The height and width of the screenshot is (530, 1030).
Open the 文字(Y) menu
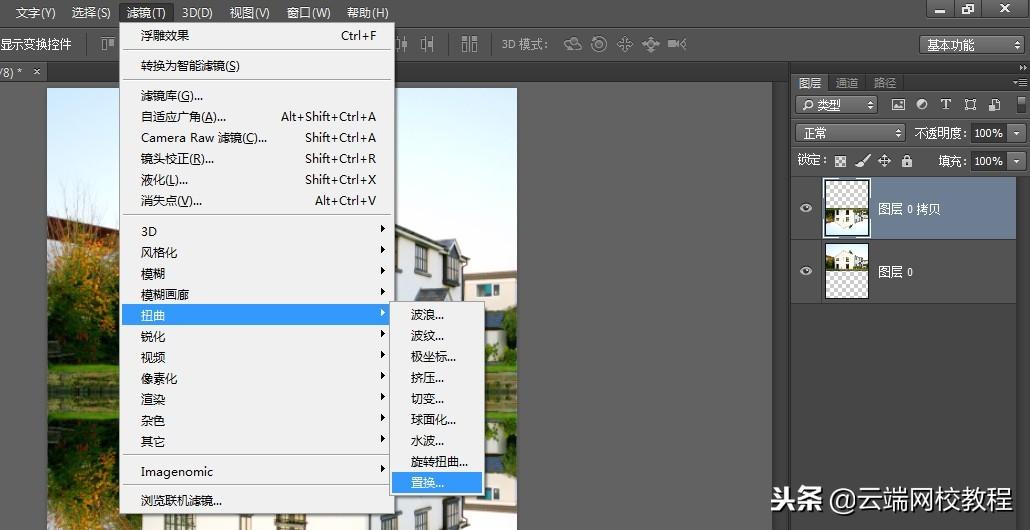tap(36, 12)
